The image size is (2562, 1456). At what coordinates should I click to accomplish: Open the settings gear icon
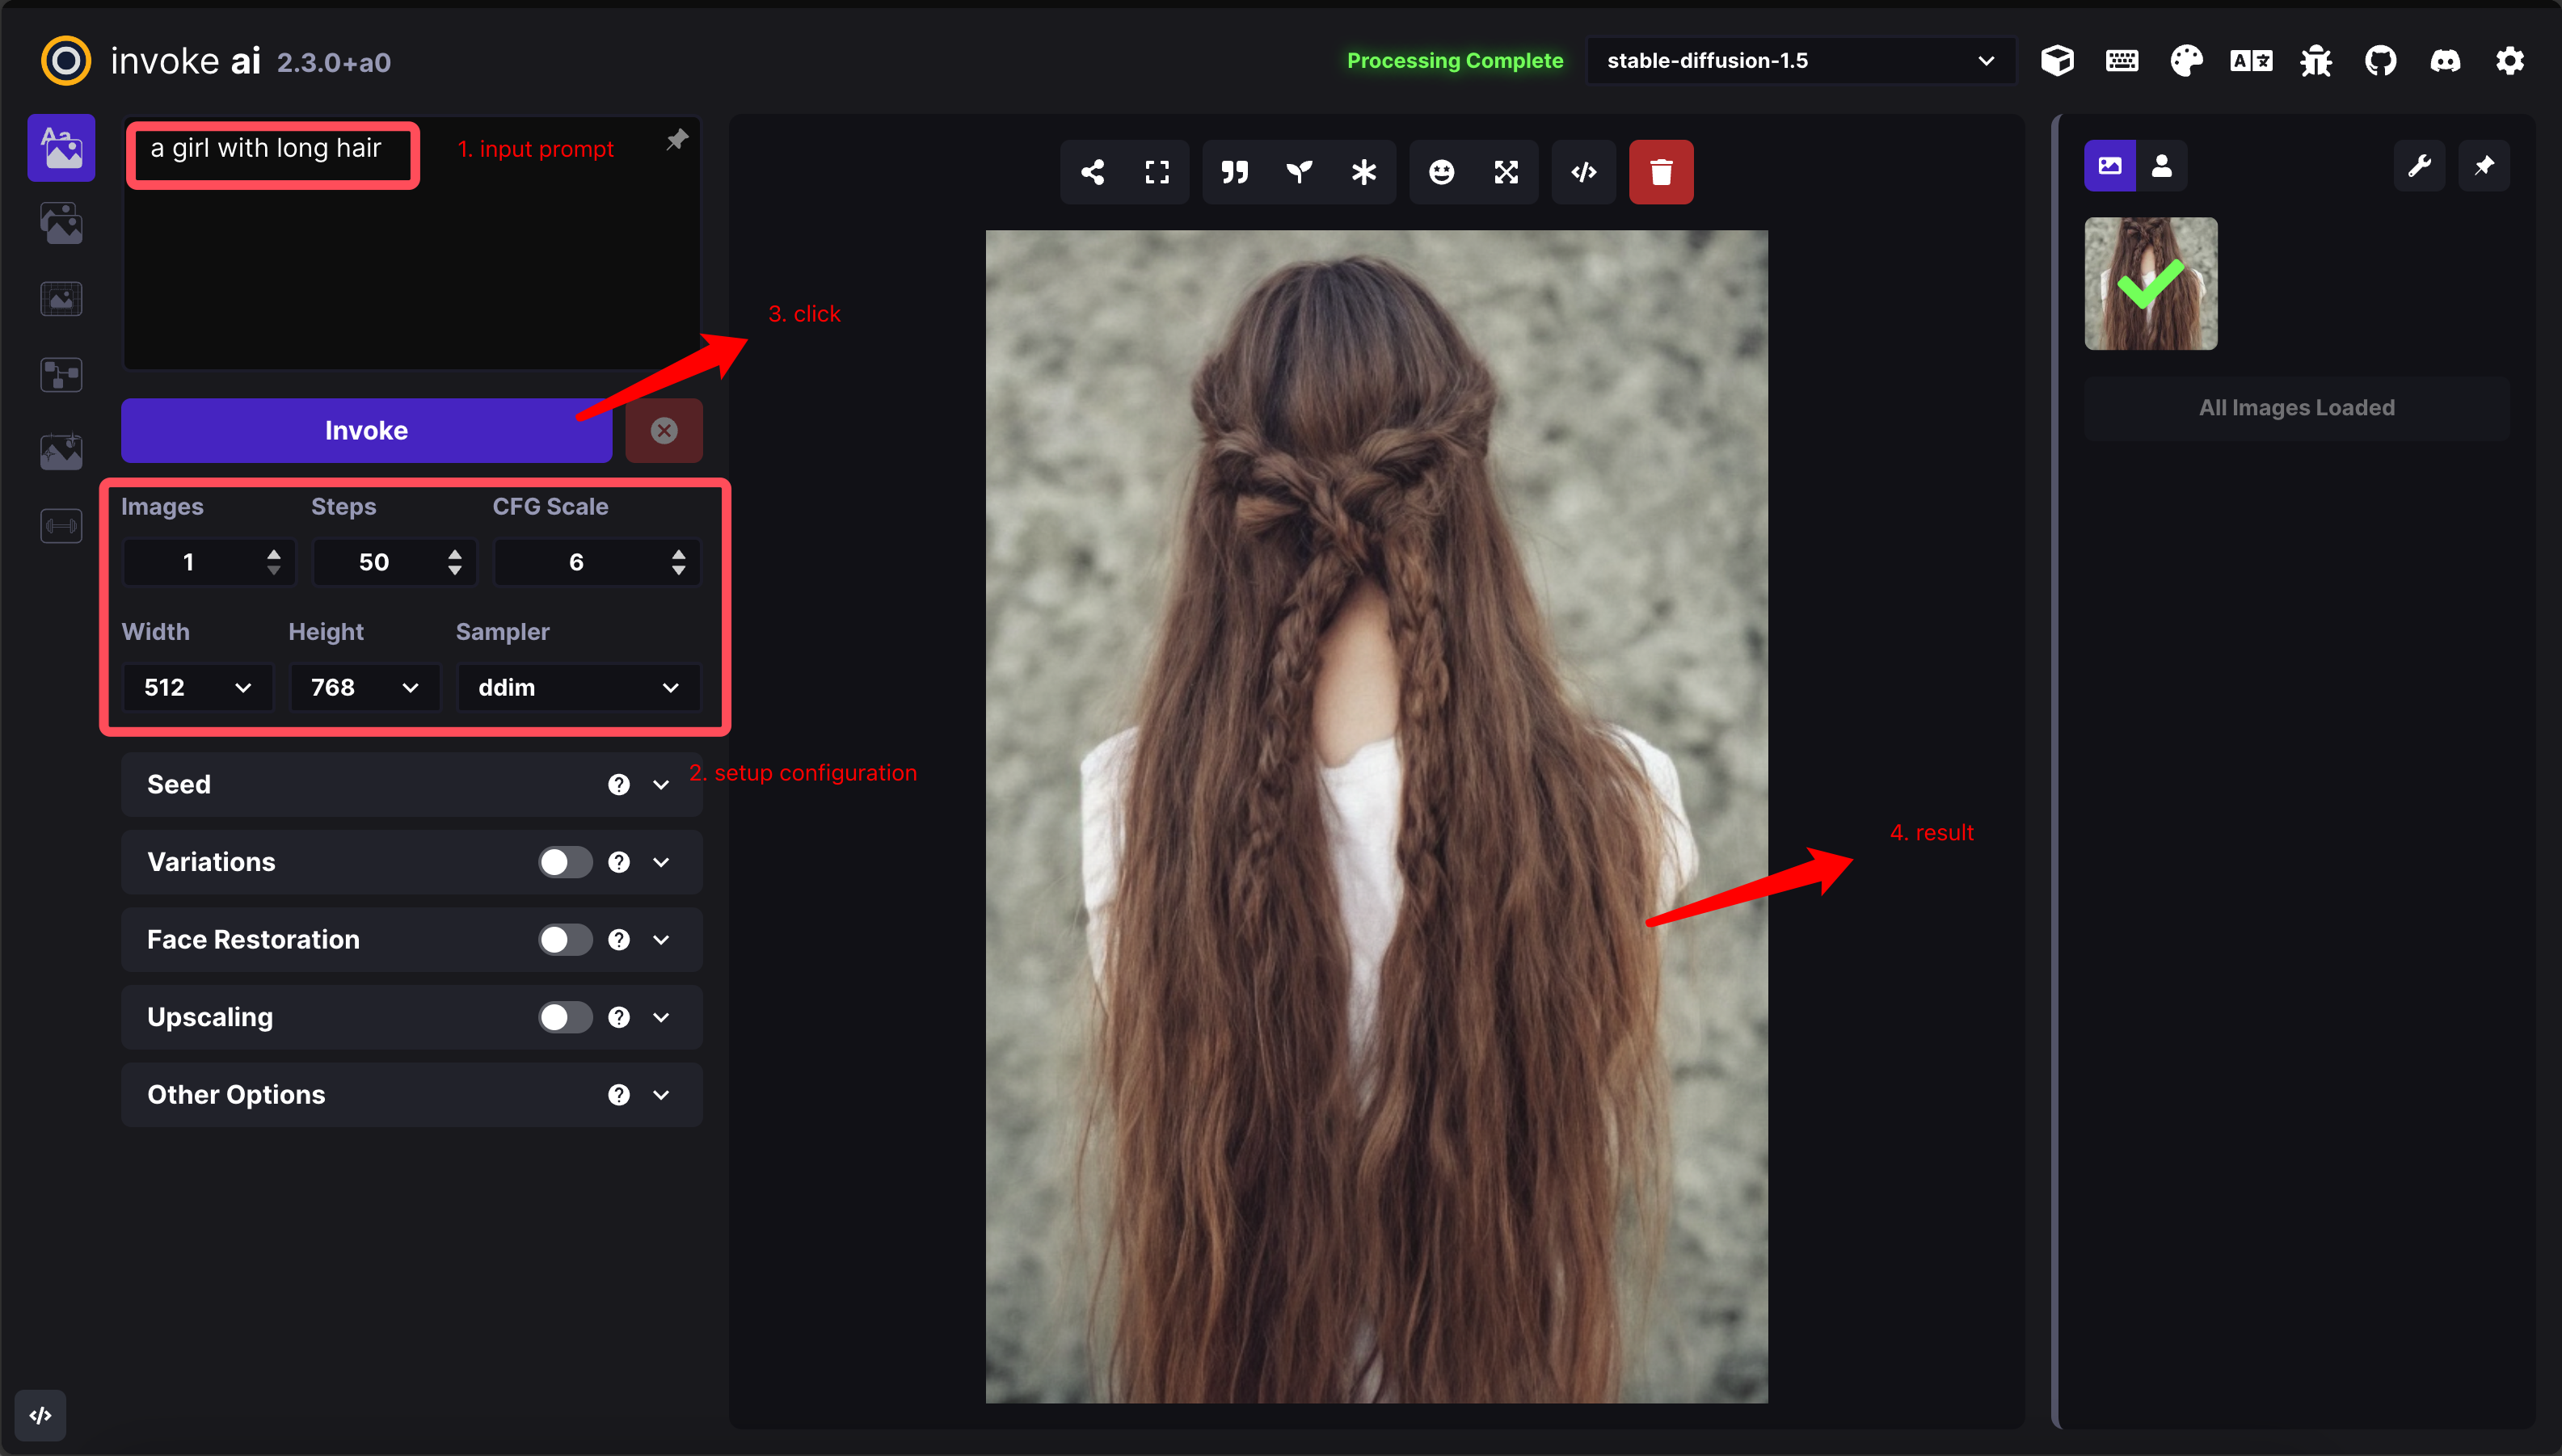2509,61
